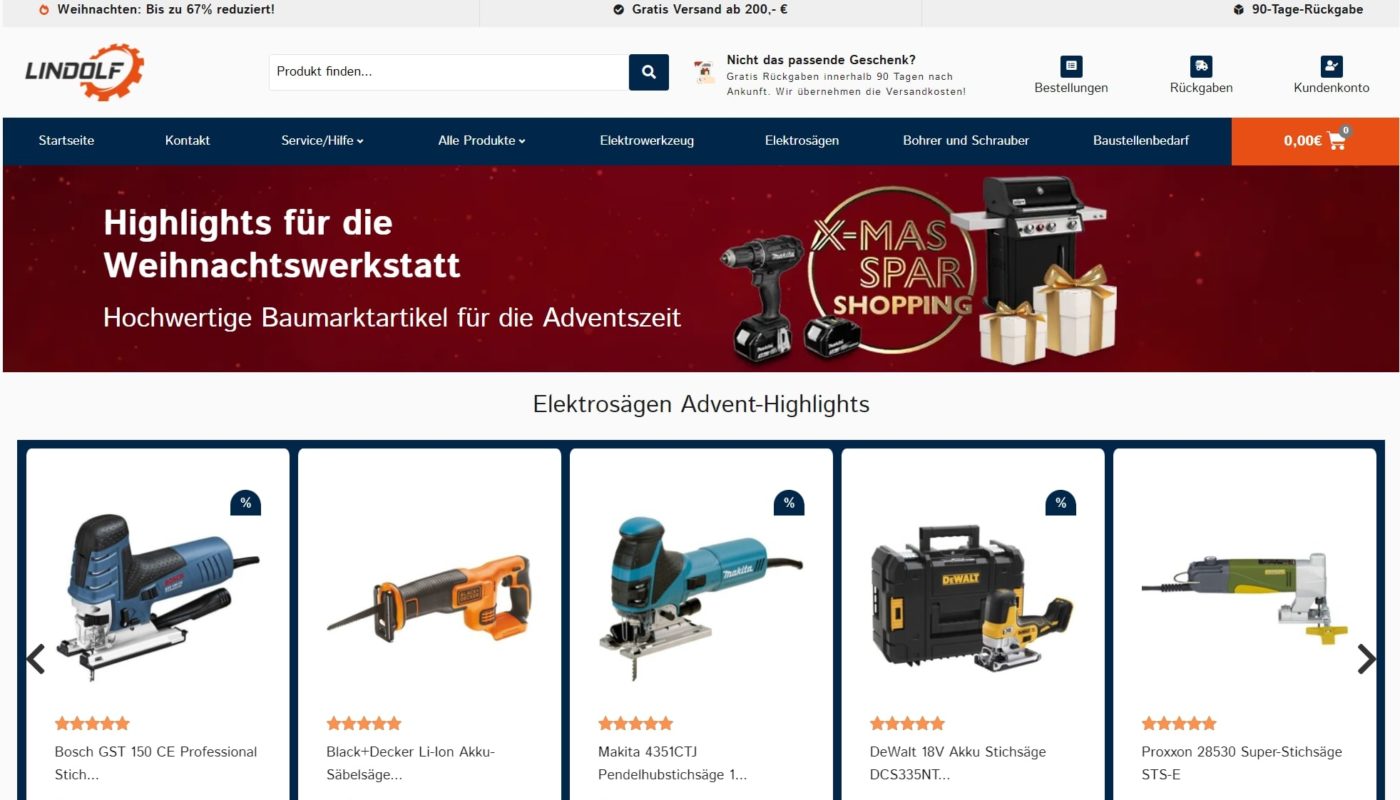Open Kundenkonto account icon

1331,66
